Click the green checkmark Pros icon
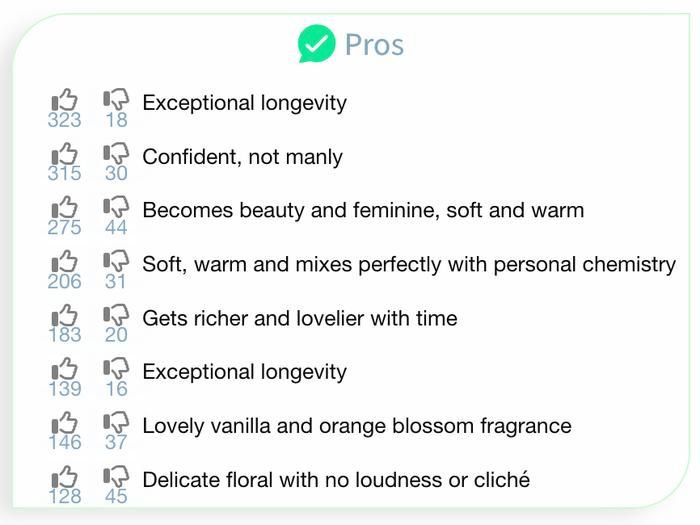The height and width of the screenshot is (525, 700). 316,44
